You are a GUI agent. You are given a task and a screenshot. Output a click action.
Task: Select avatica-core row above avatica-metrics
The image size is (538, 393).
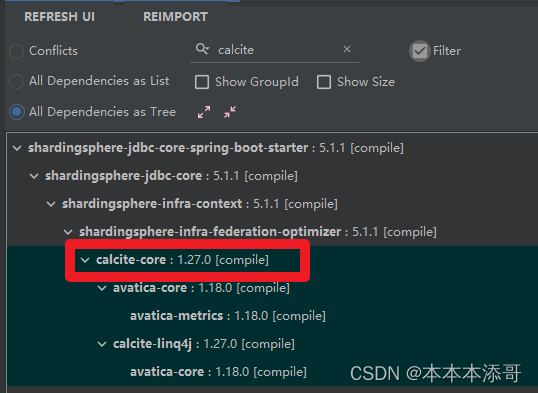click(201, 288)
